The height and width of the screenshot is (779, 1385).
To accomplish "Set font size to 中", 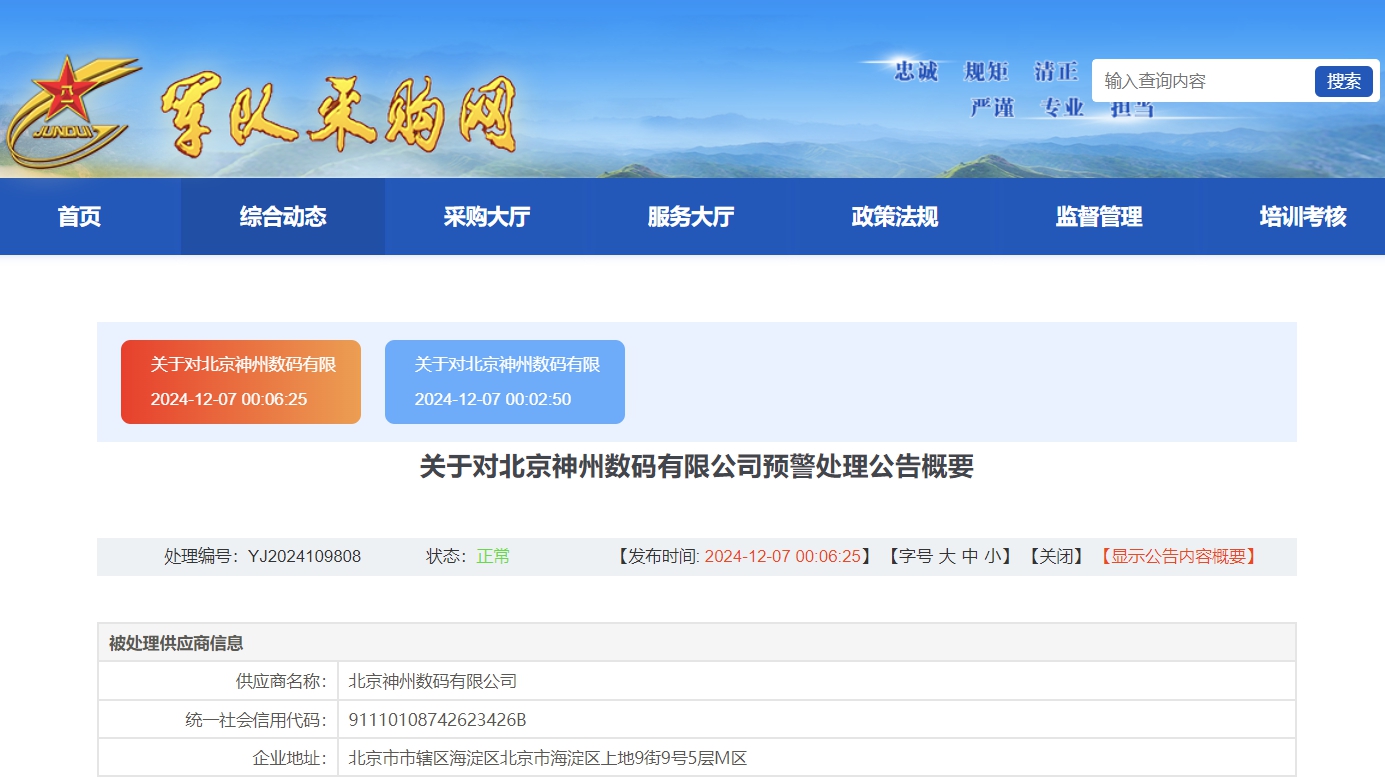I will pos(970,557).
